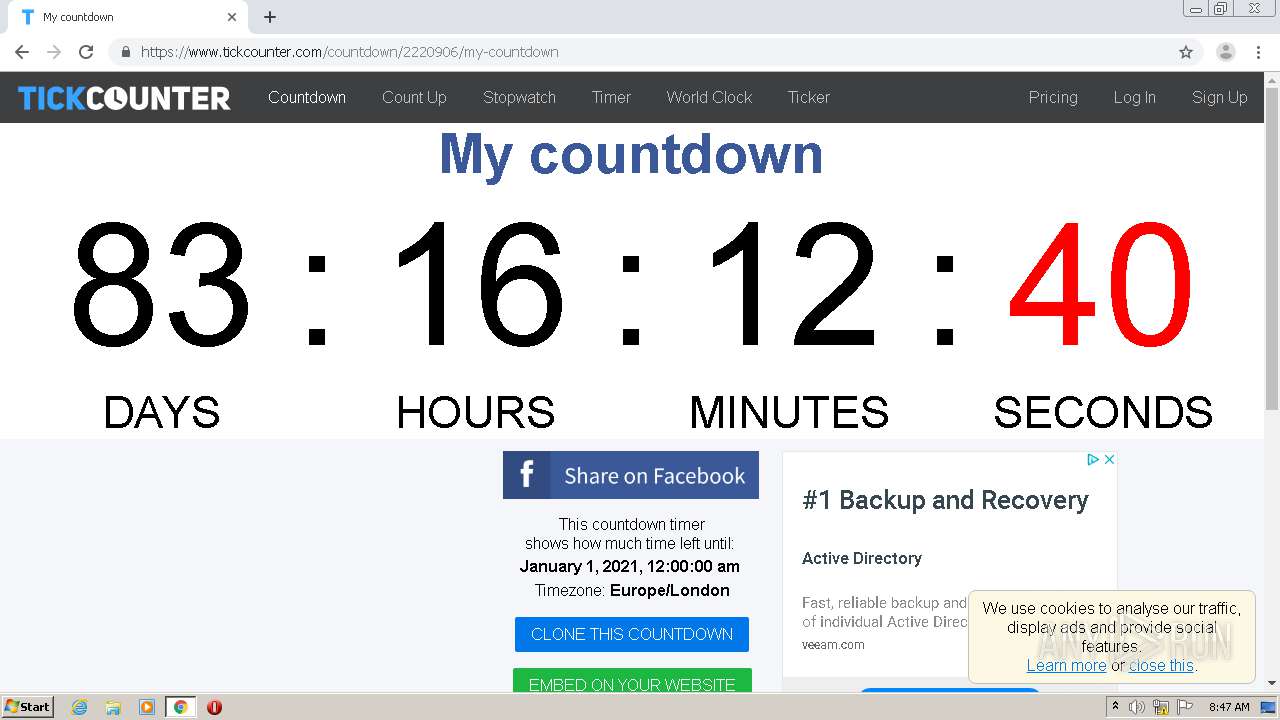The image size is (1280, 720).
Task: Click the red Opera icon in taskbar
Action: point(214,707)
